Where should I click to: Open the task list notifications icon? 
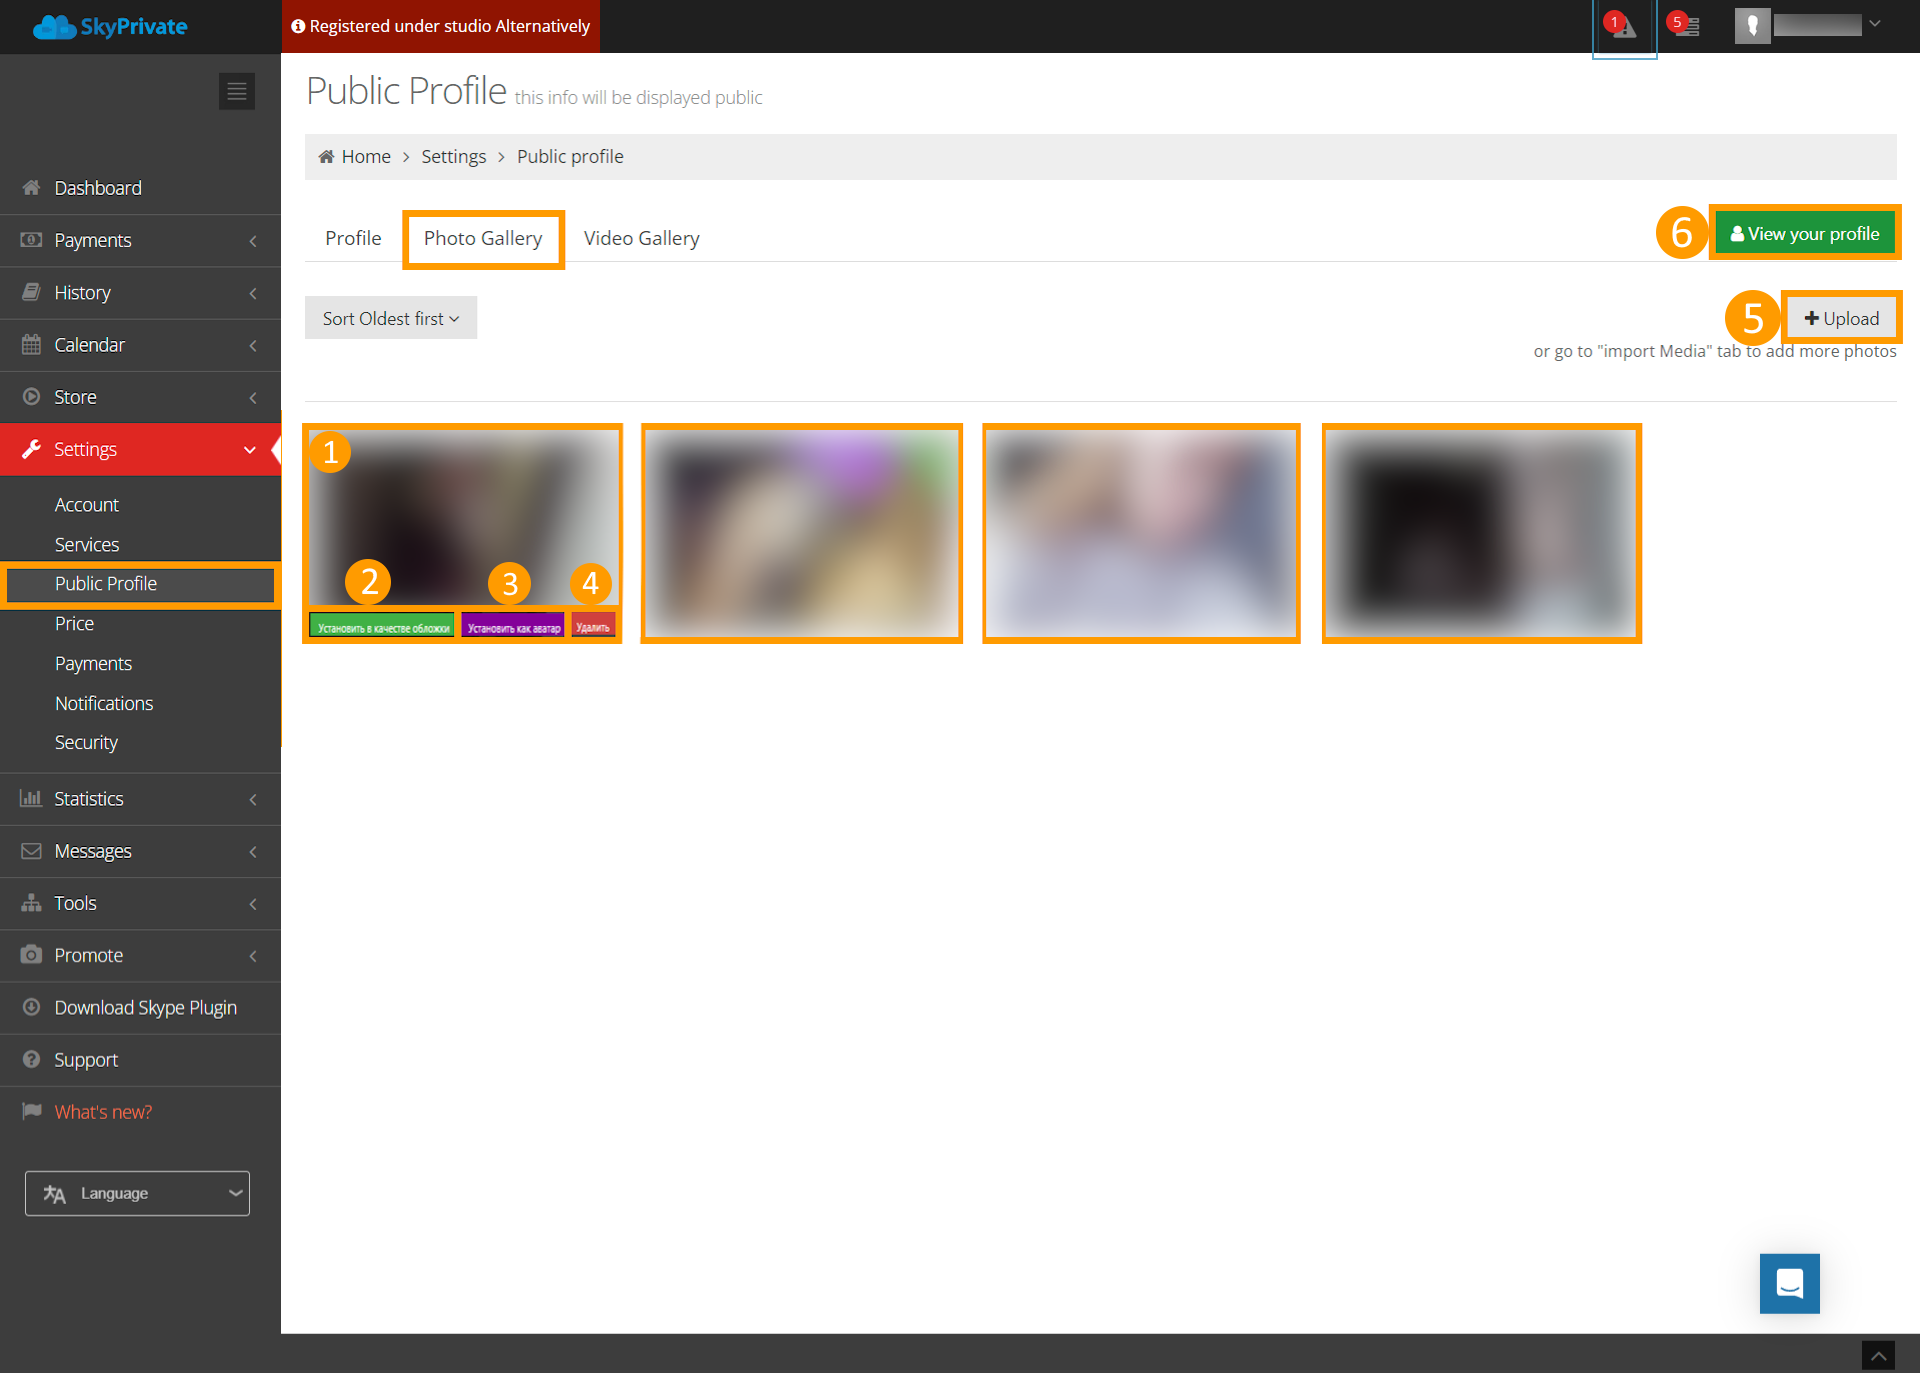(1687, 27)
